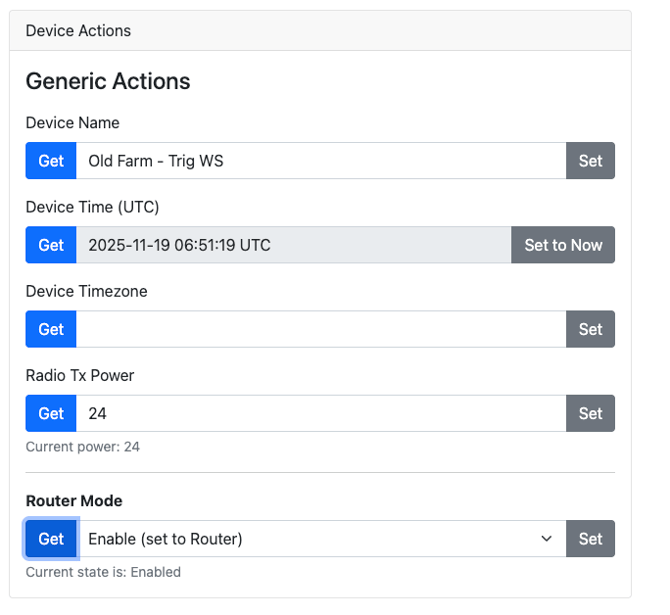Get the Device Timezone value
Screen dimensions: 670x615
point(51,329)
